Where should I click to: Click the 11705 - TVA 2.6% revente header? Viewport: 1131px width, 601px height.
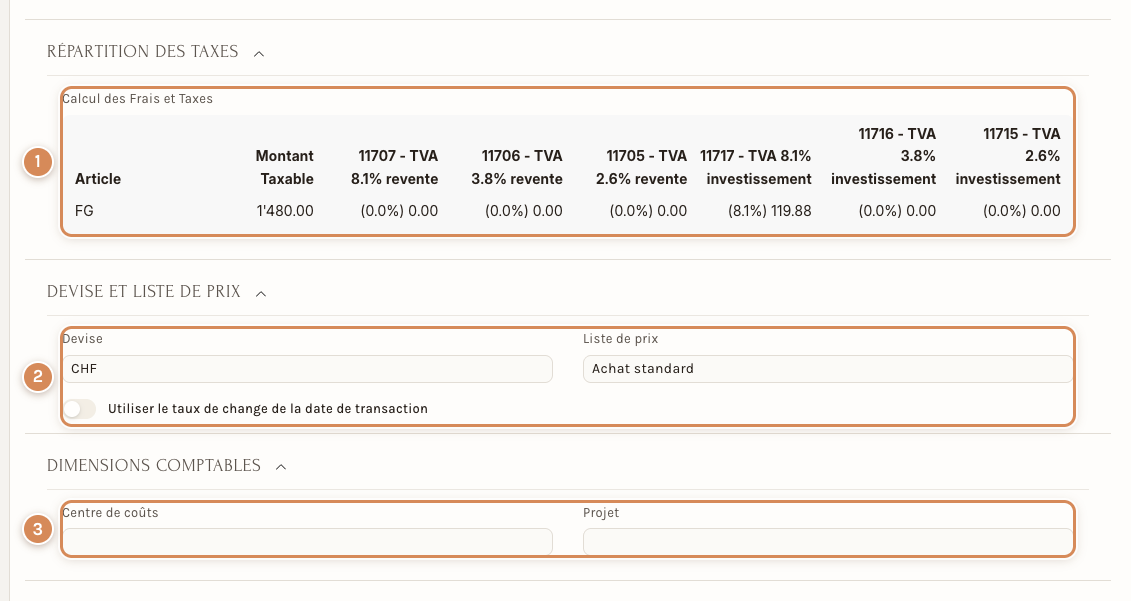coord(641,167)
